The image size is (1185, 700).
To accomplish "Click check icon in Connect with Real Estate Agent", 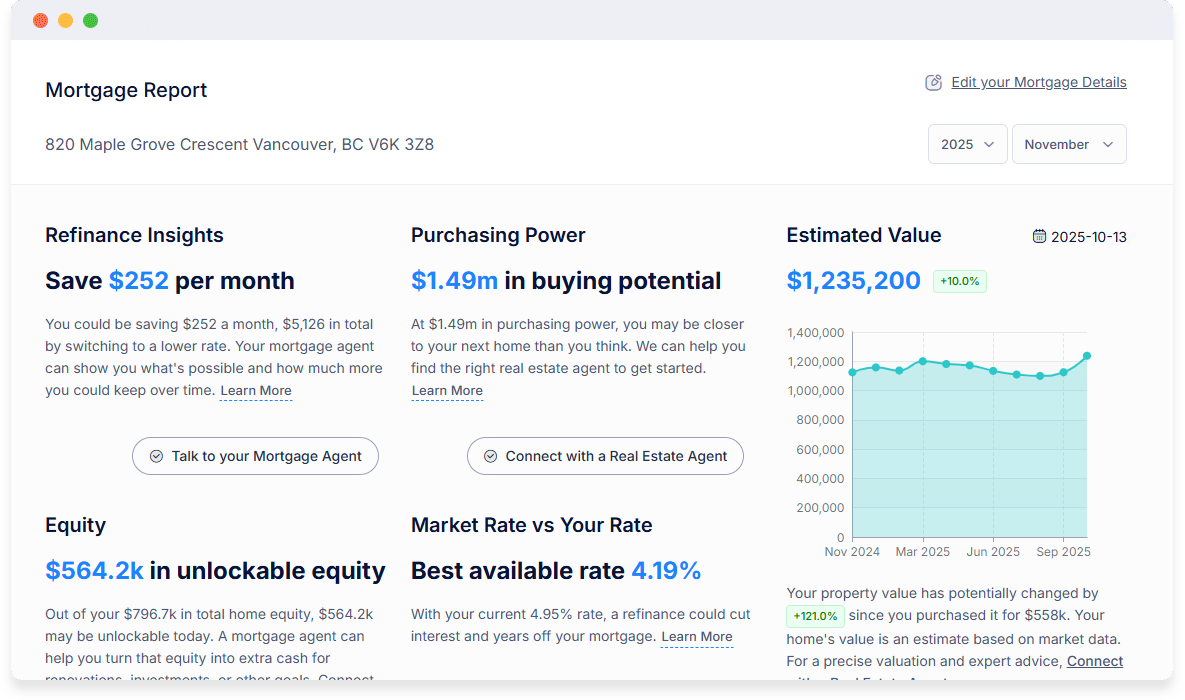I will (490, 456).
